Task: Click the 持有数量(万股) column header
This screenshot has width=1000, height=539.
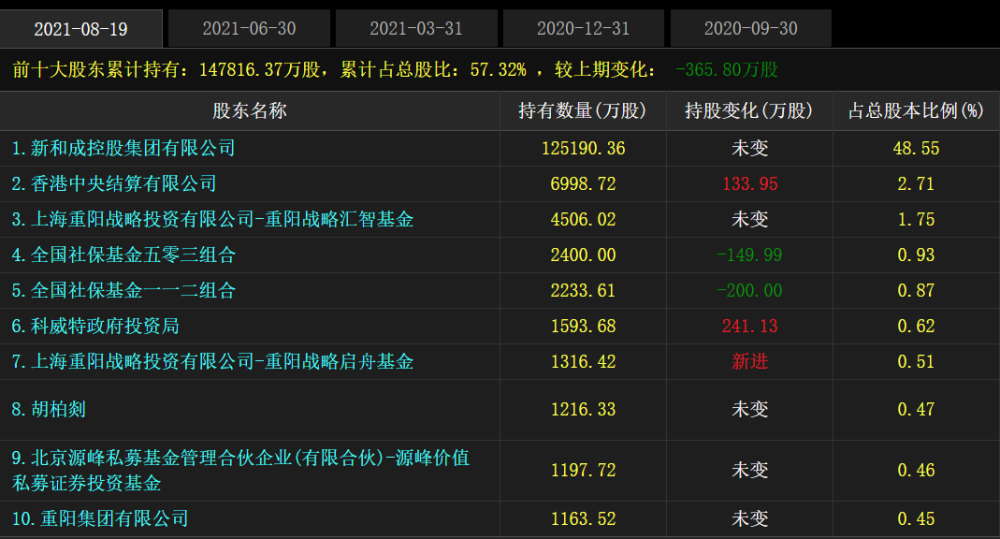Action: click(x=582, y=111)
